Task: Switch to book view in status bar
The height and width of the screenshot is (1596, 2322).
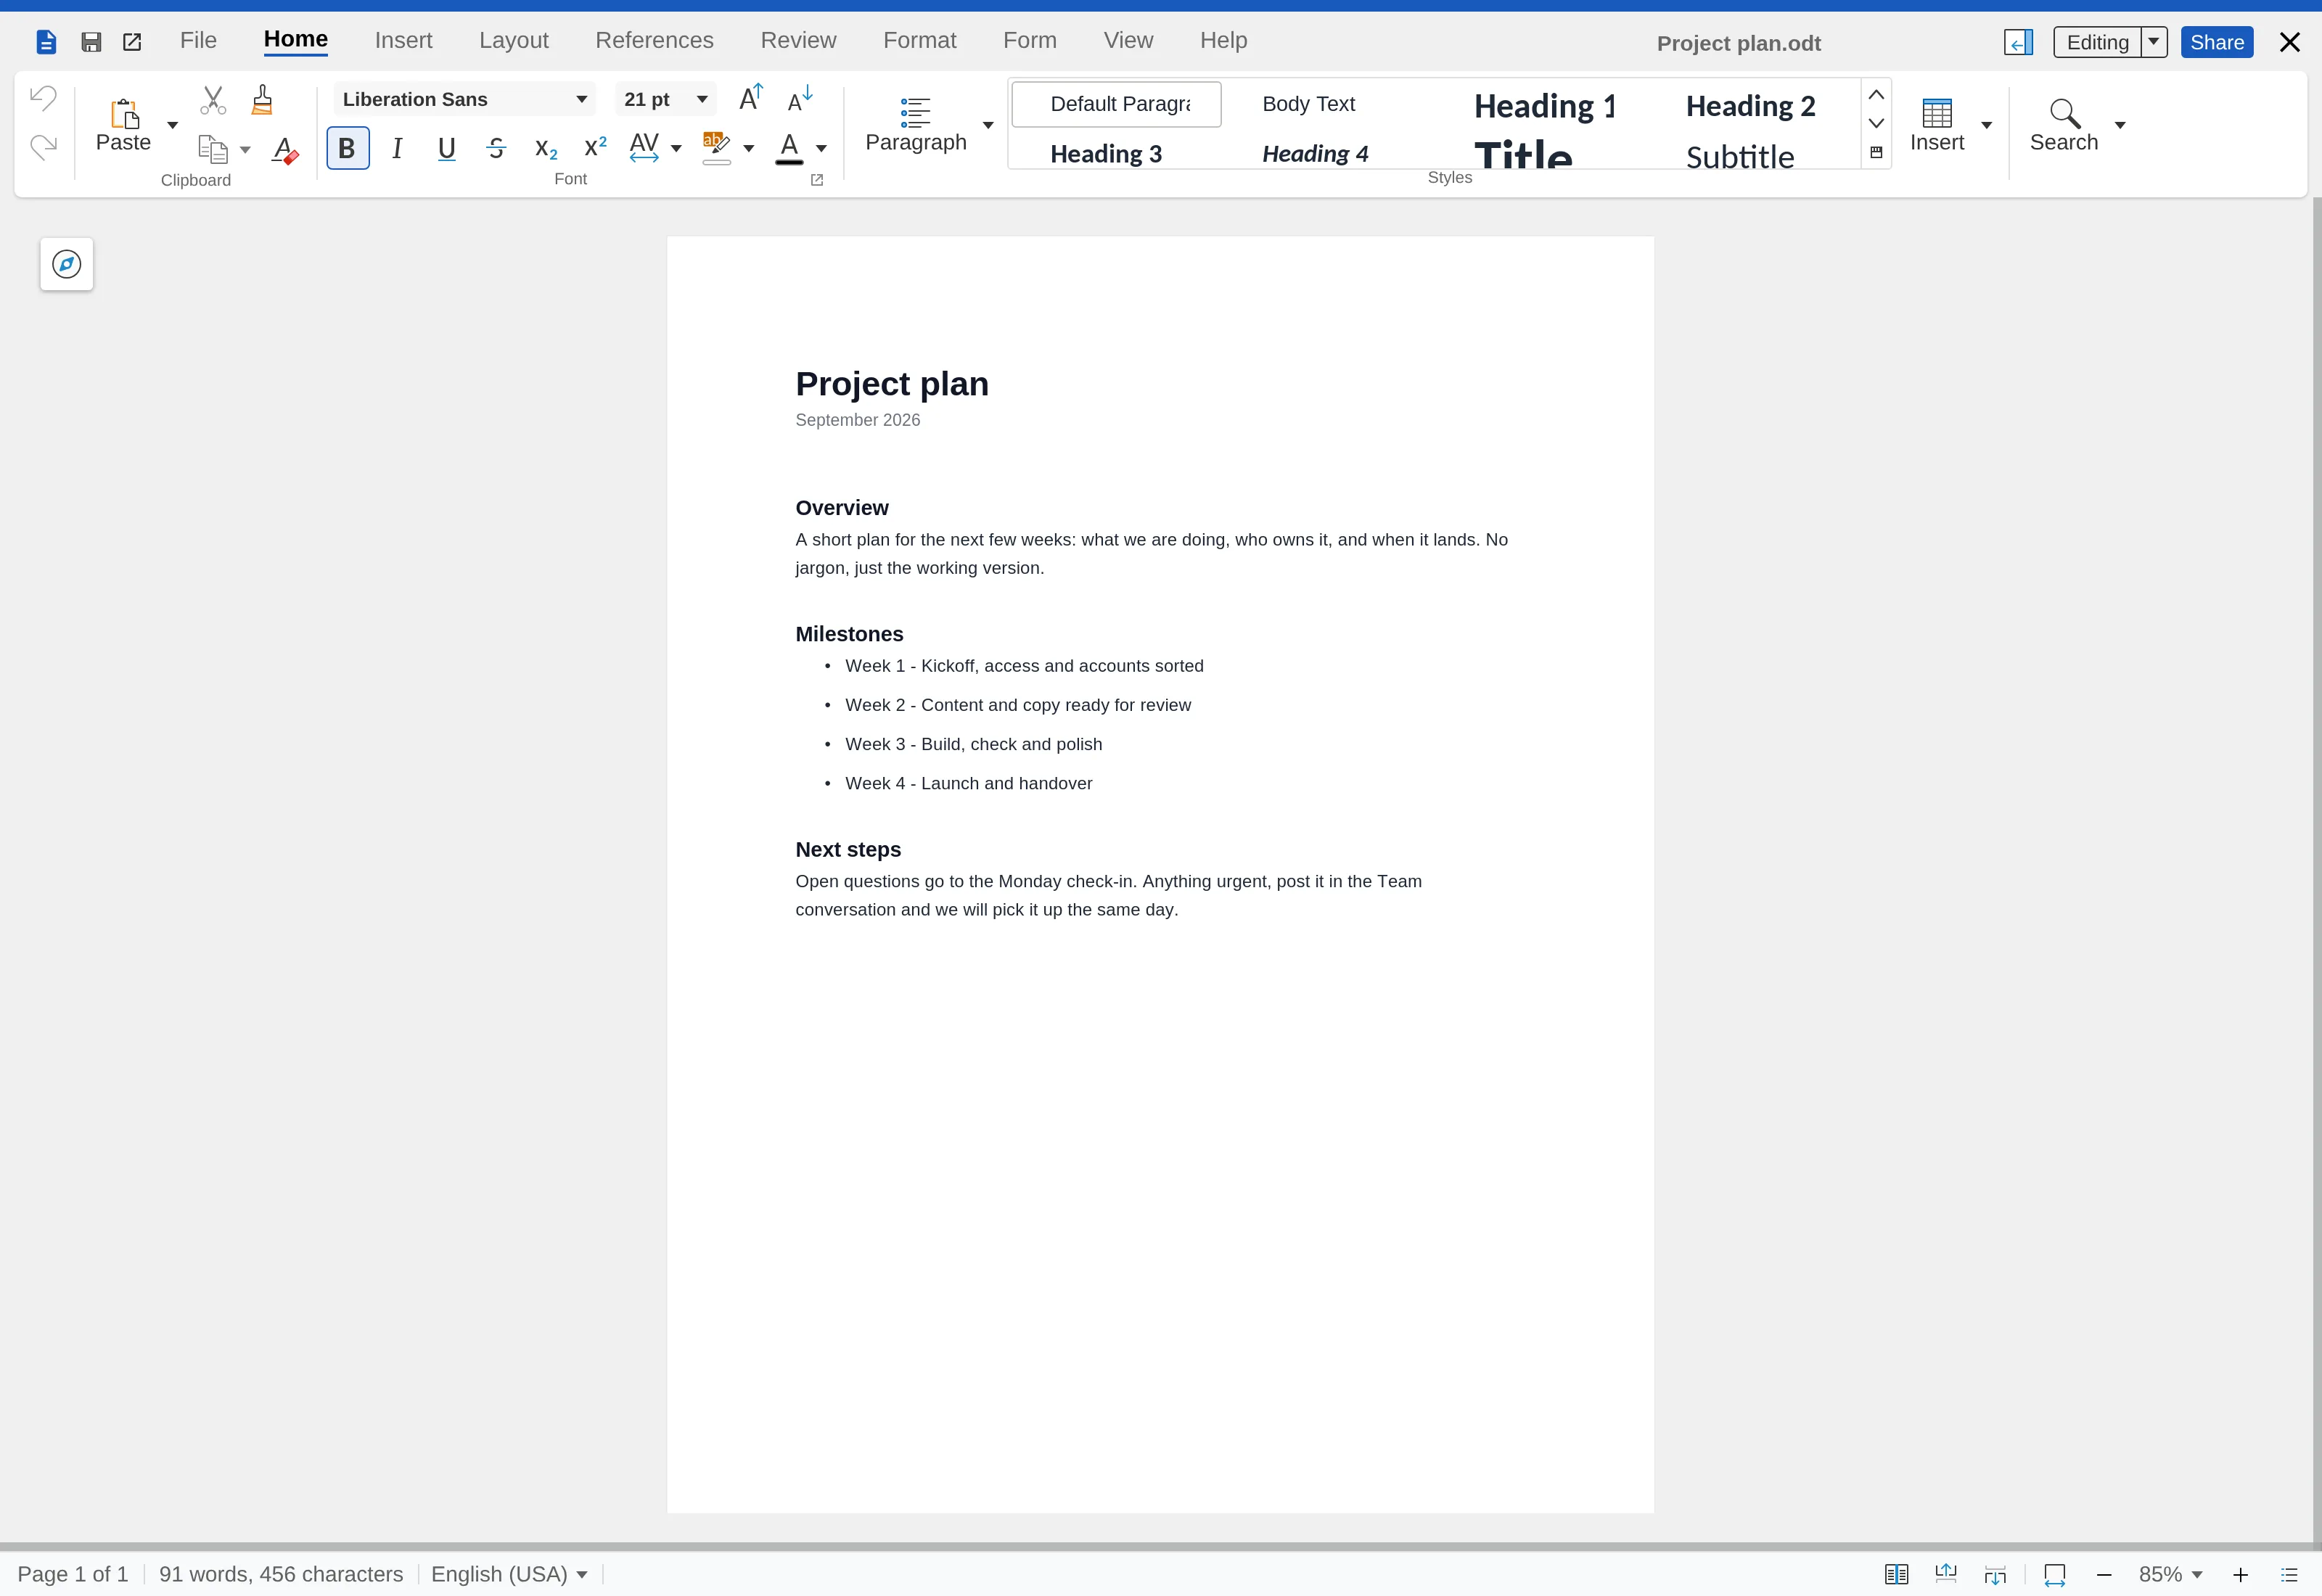Action: point(1896,1574)
